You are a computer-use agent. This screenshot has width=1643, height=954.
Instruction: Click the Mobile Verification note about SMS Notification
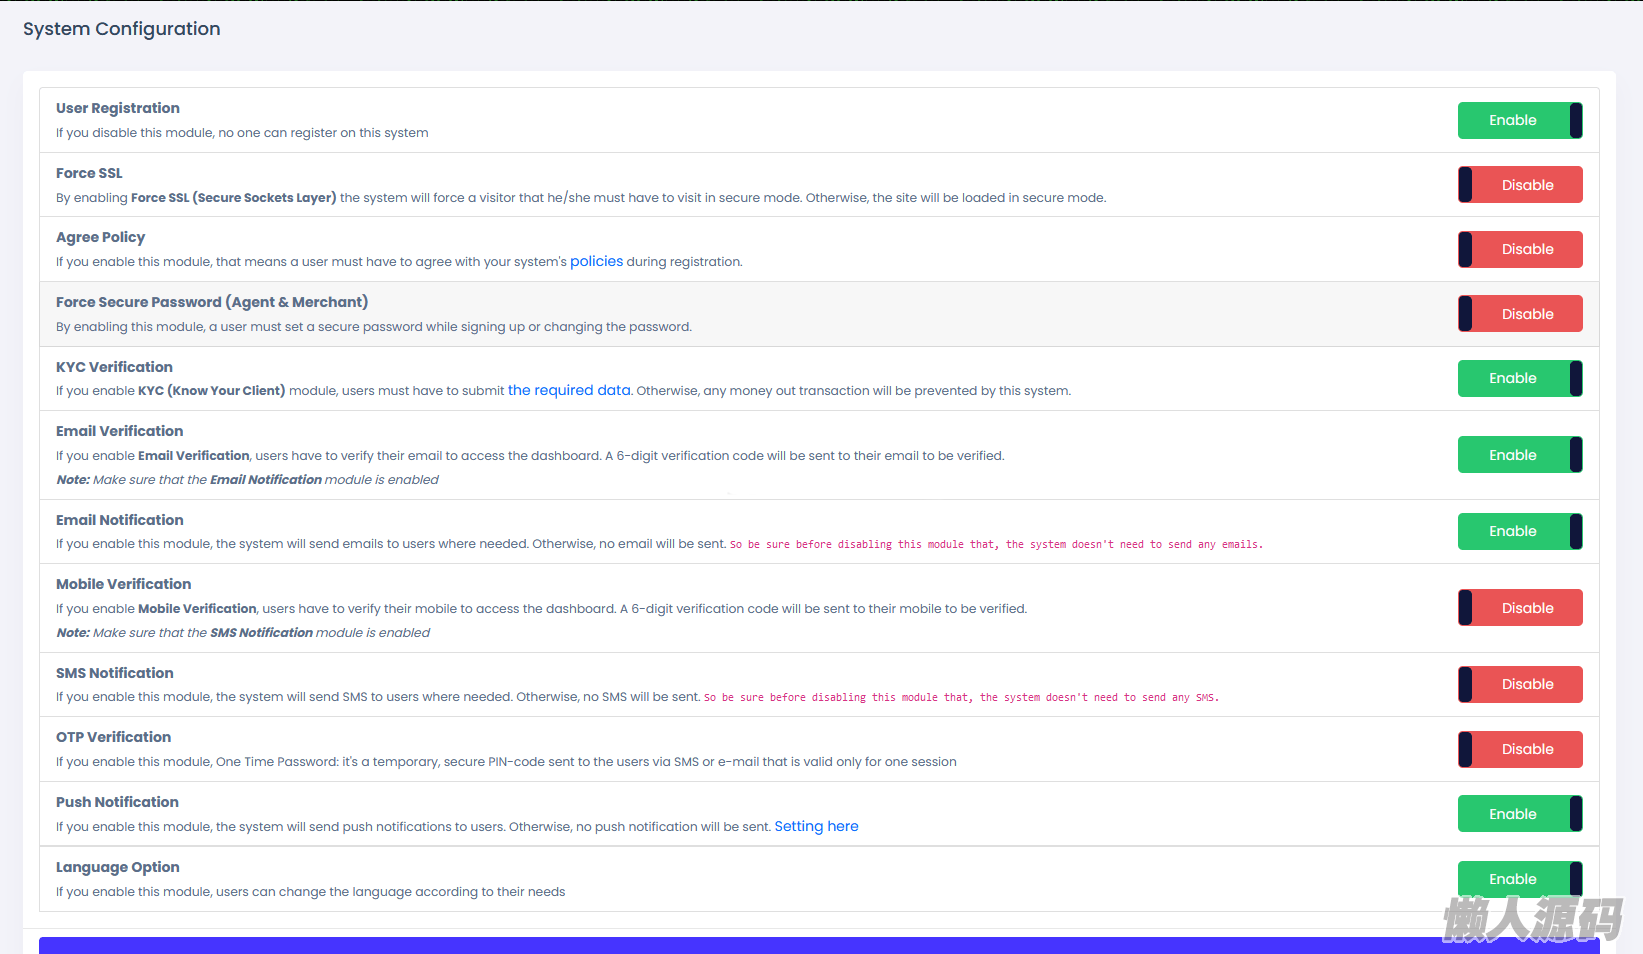point(243,633)
